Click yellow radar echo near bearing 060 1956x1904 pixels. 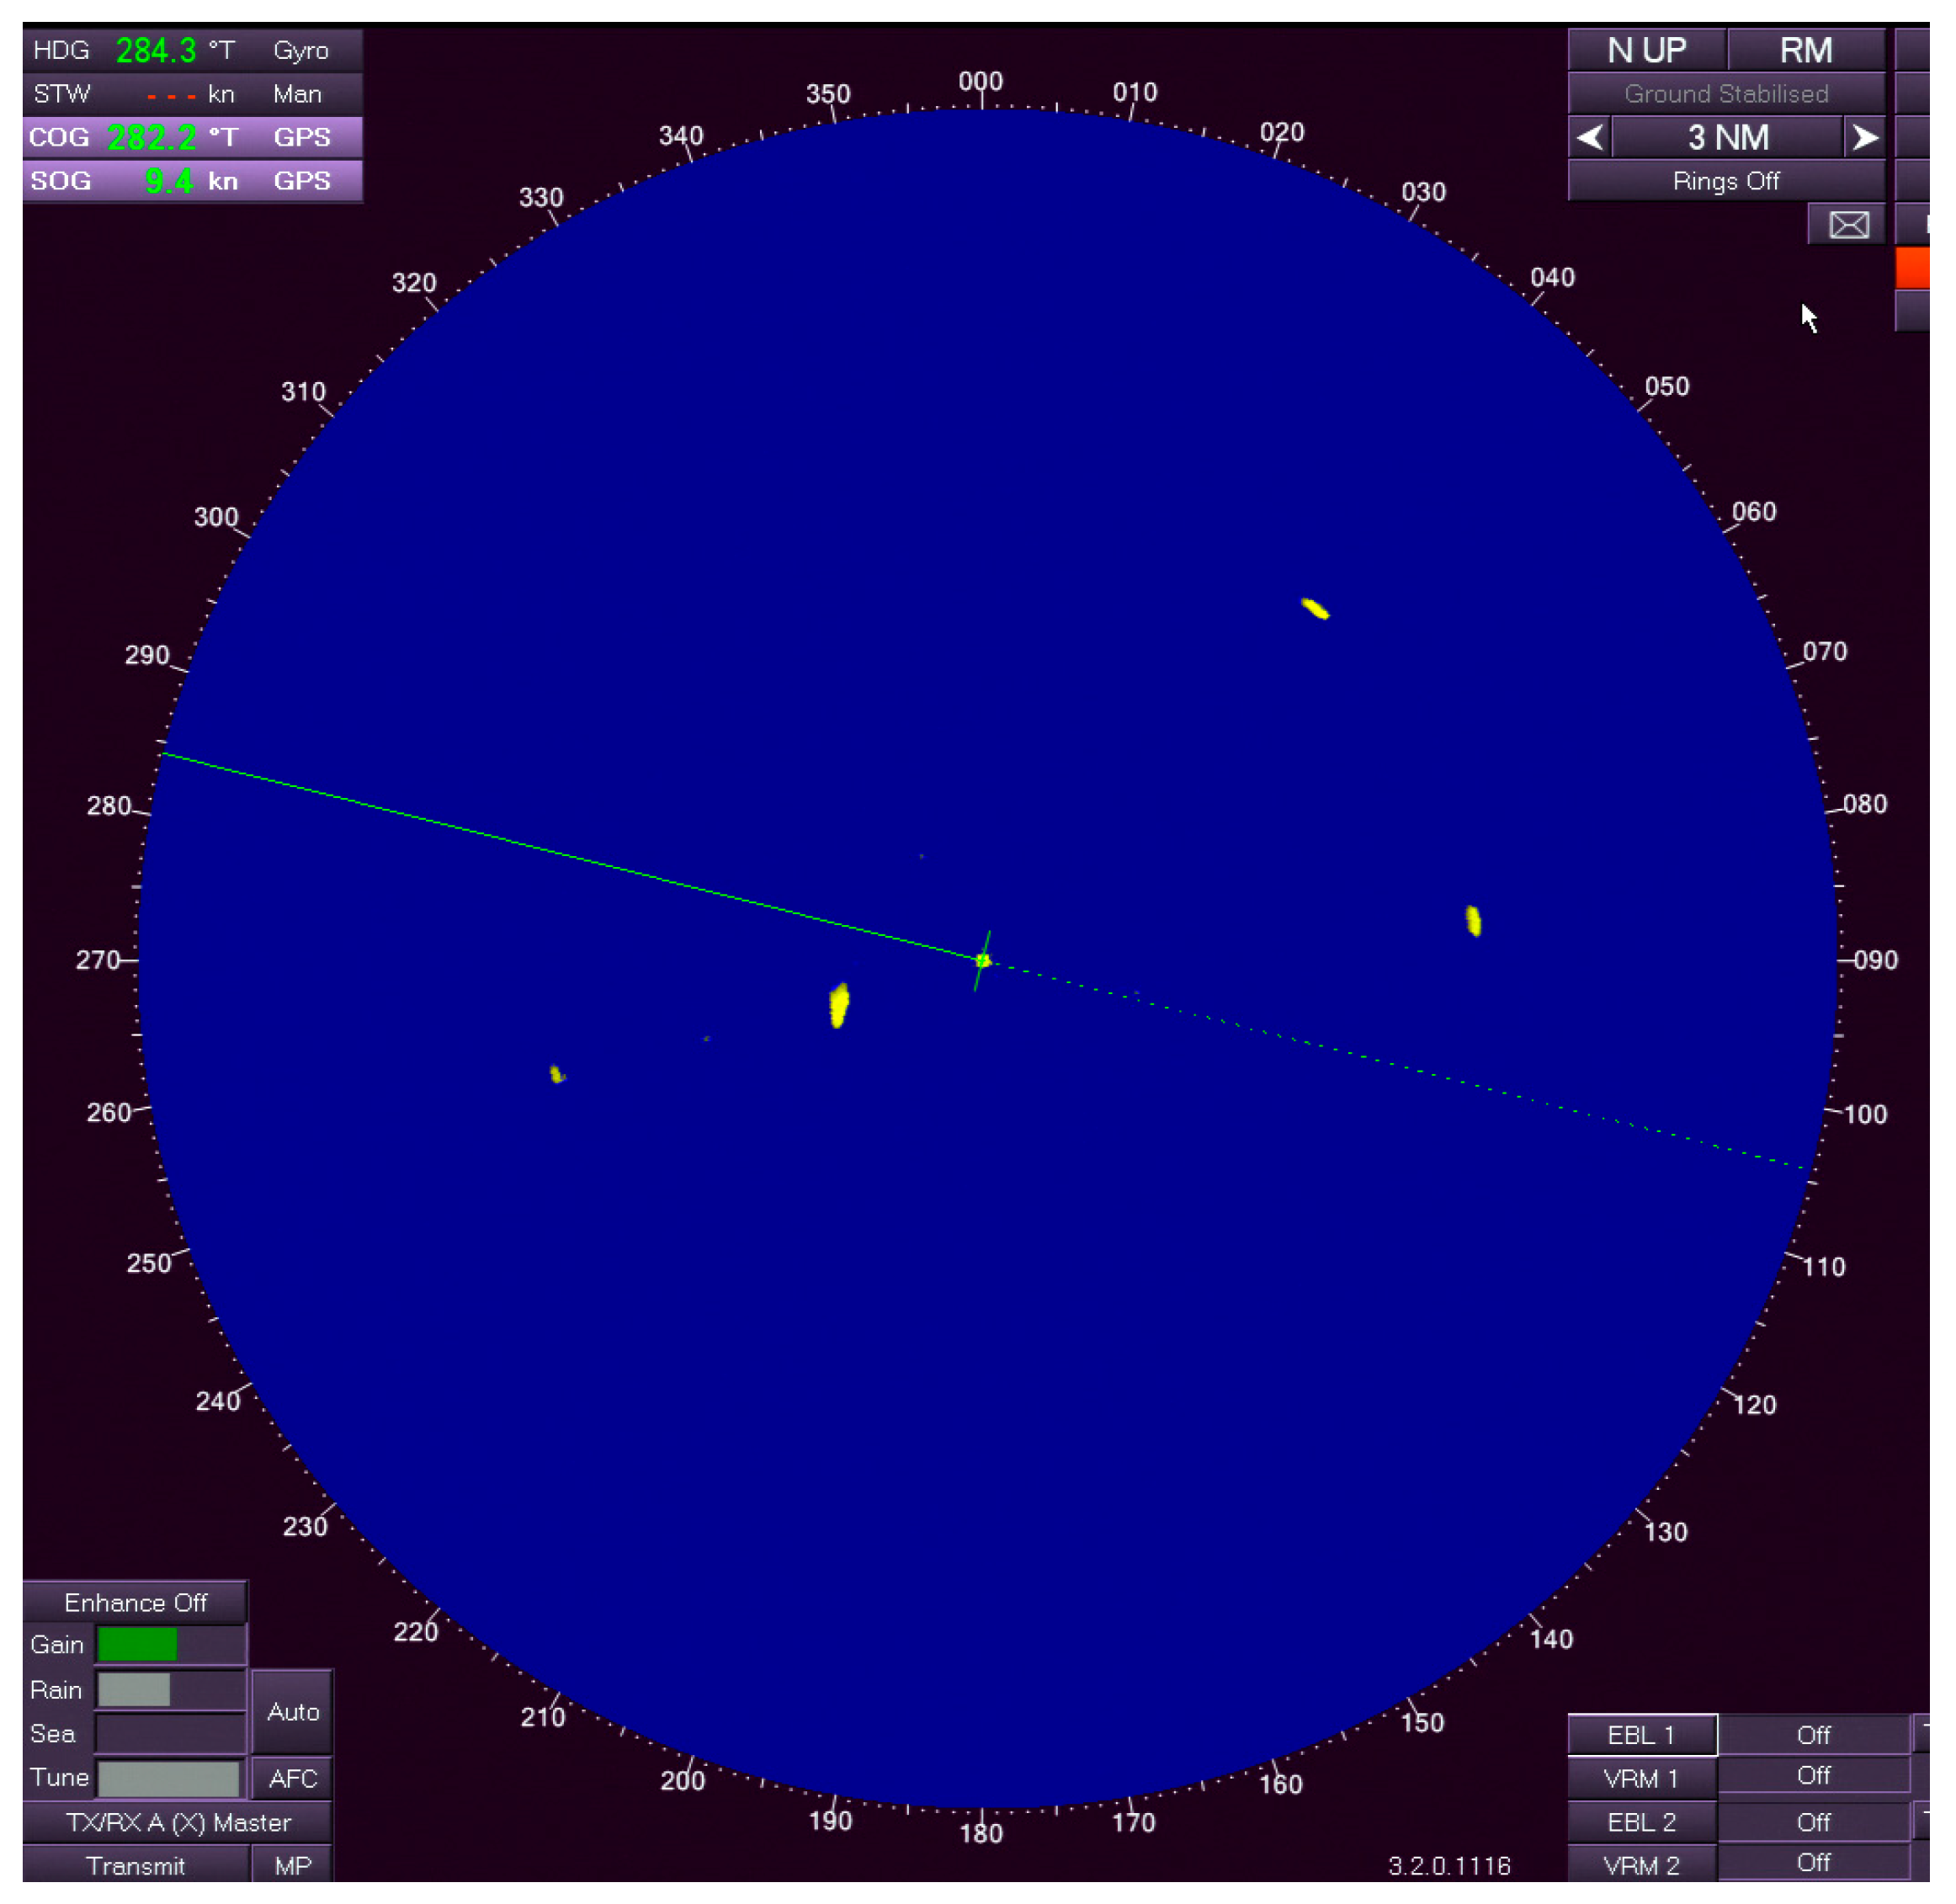point(1315,608)
